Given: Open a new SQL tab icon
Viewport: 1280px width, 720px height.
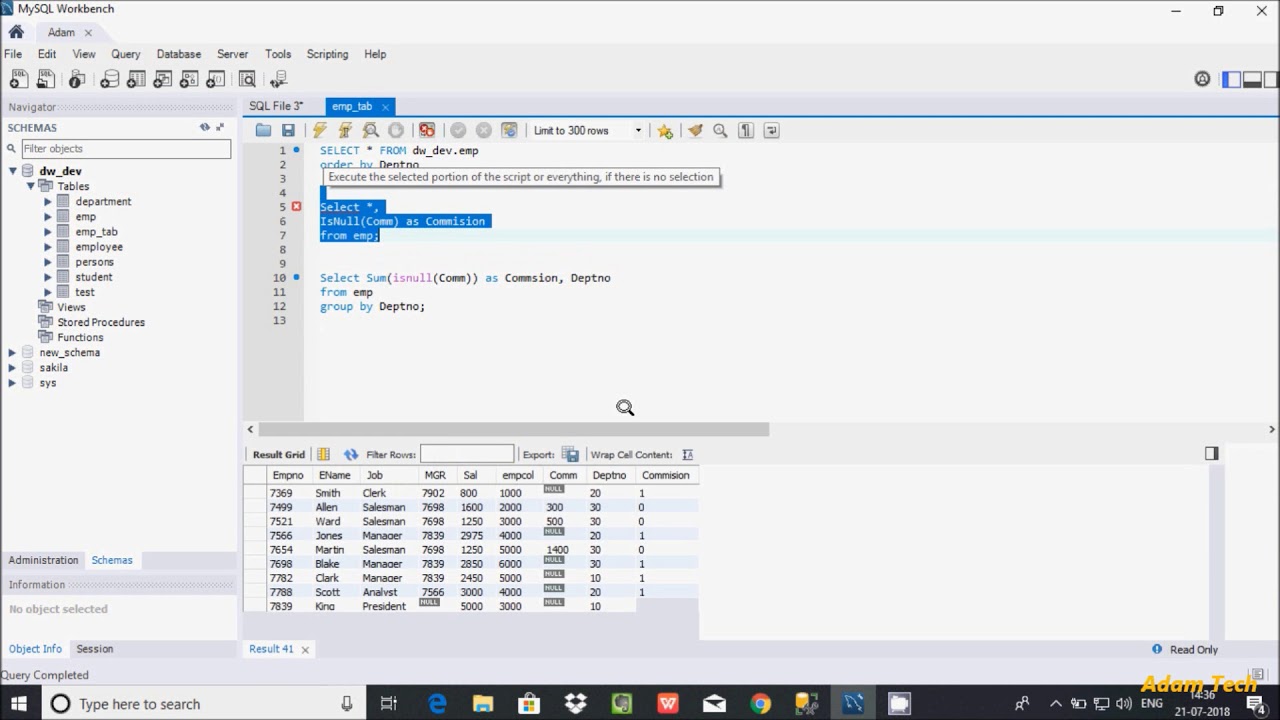Looking at the screenshot, I should point(18,79).
